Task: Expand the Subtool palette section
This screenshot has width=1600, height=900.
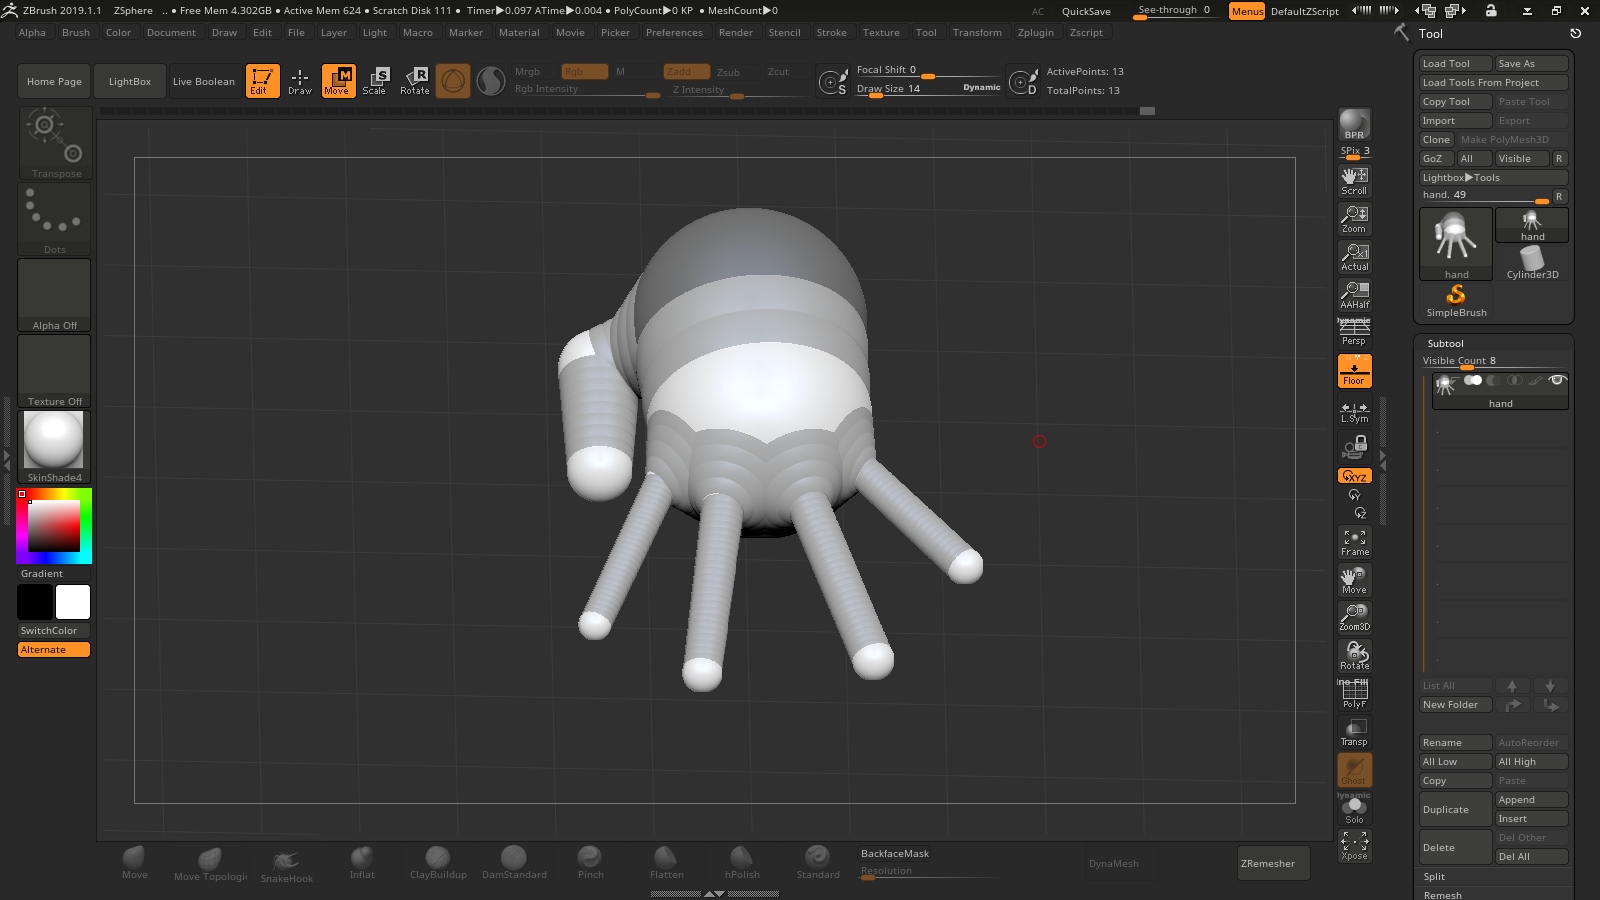Action: (x=1445, y=343)
